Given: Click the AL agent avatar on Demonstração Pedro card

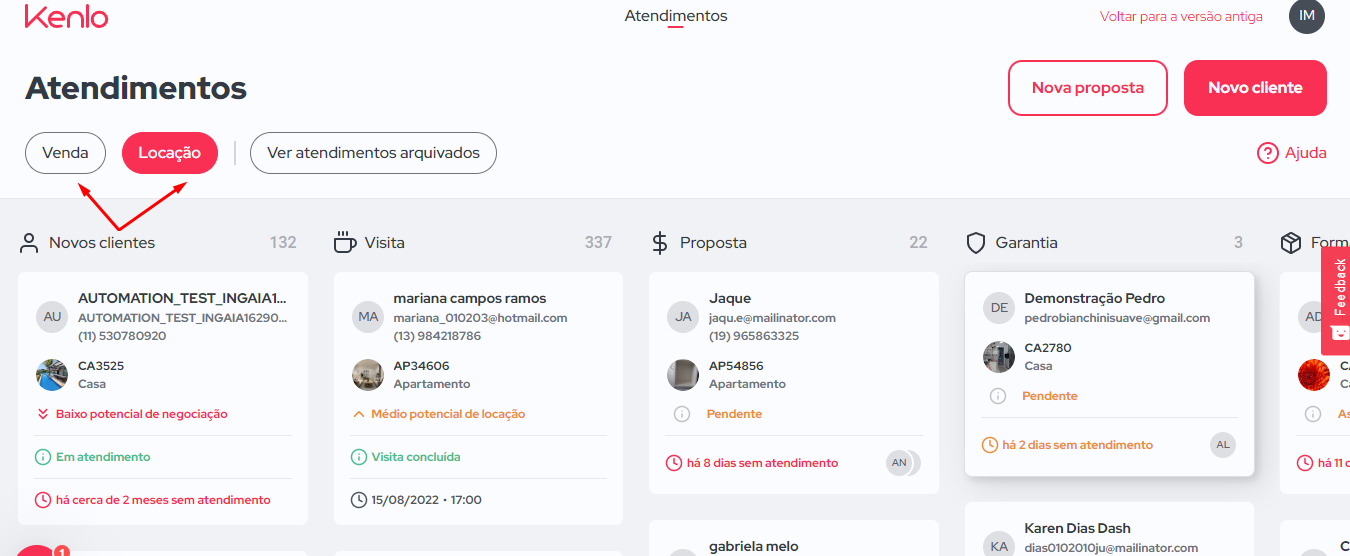Looking at the screenshot, I should (1222, 445).
